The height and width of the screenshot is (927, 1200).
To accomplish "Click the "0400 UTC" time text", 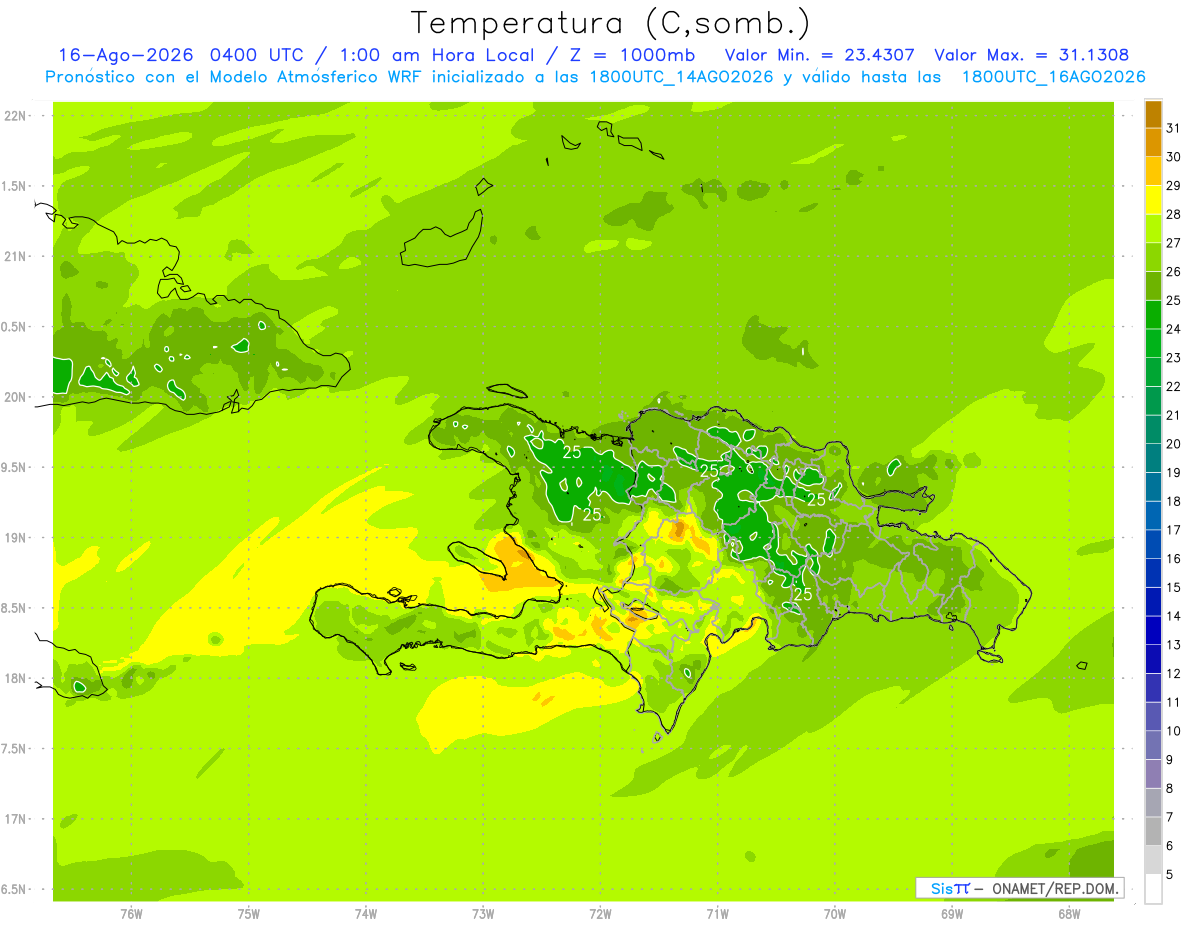I will 261,55.
